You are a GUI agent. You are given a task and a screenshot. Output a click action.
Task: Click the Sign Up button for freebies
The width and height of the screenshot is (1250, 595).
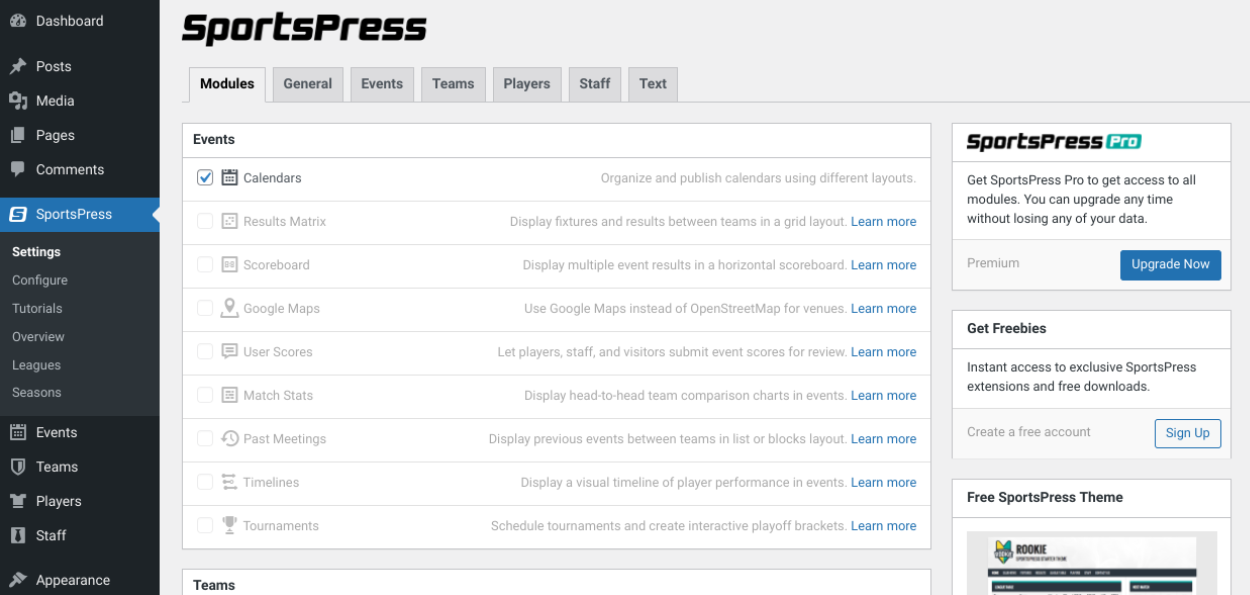point(1188,433)
